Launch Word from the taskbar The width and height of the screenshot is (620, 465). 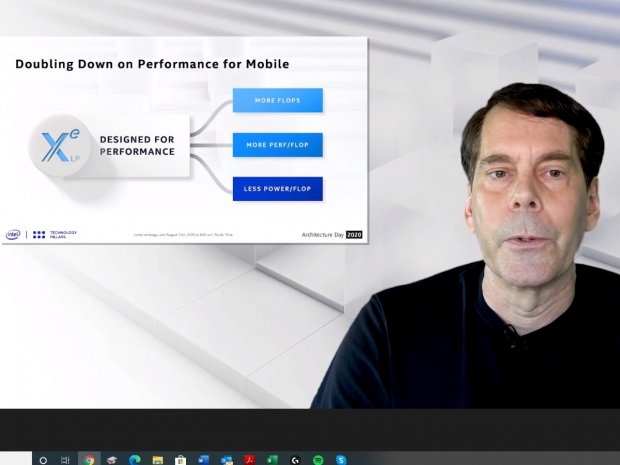click(x=204, y=460)
